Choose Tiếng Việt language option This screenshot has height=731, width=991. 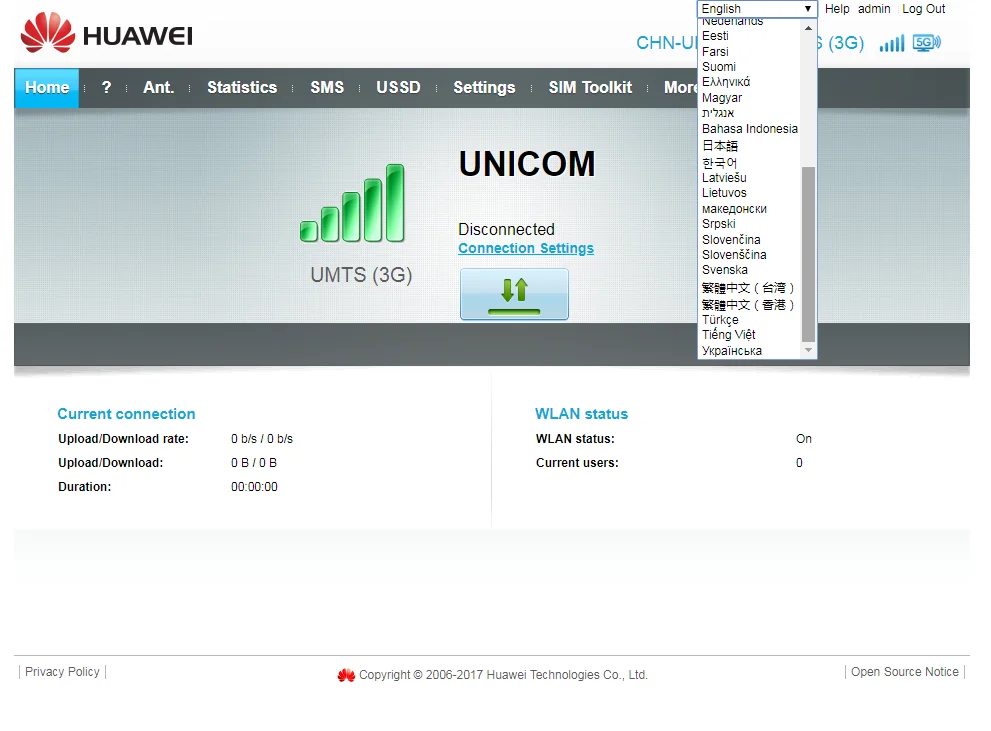749,335
